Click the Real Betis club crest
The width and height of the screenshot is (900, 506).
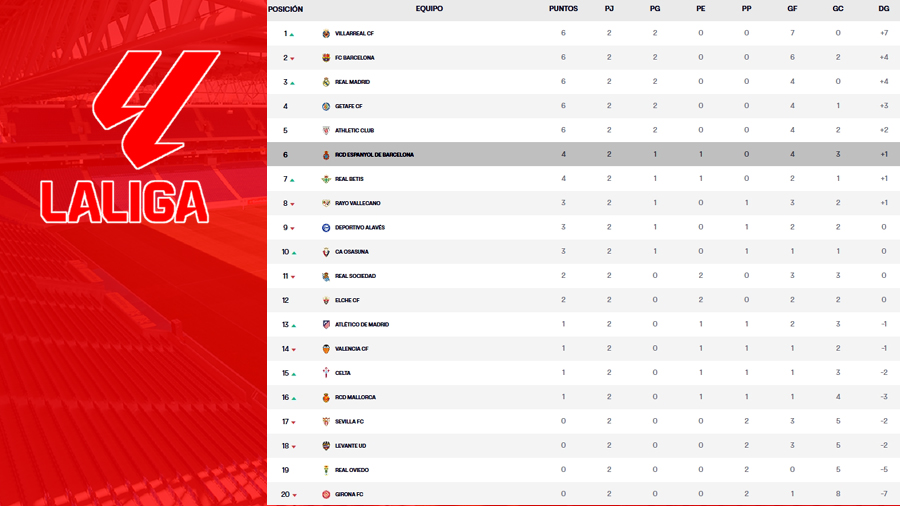tap(326, 179)
